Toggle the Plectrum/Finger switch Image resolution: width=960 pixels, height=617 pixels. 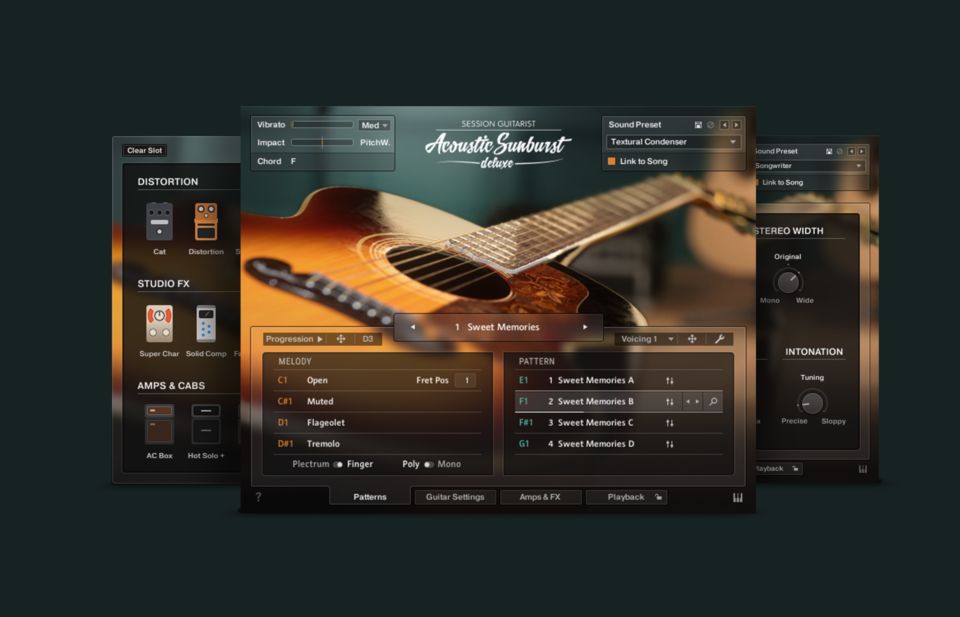[338, 464]
